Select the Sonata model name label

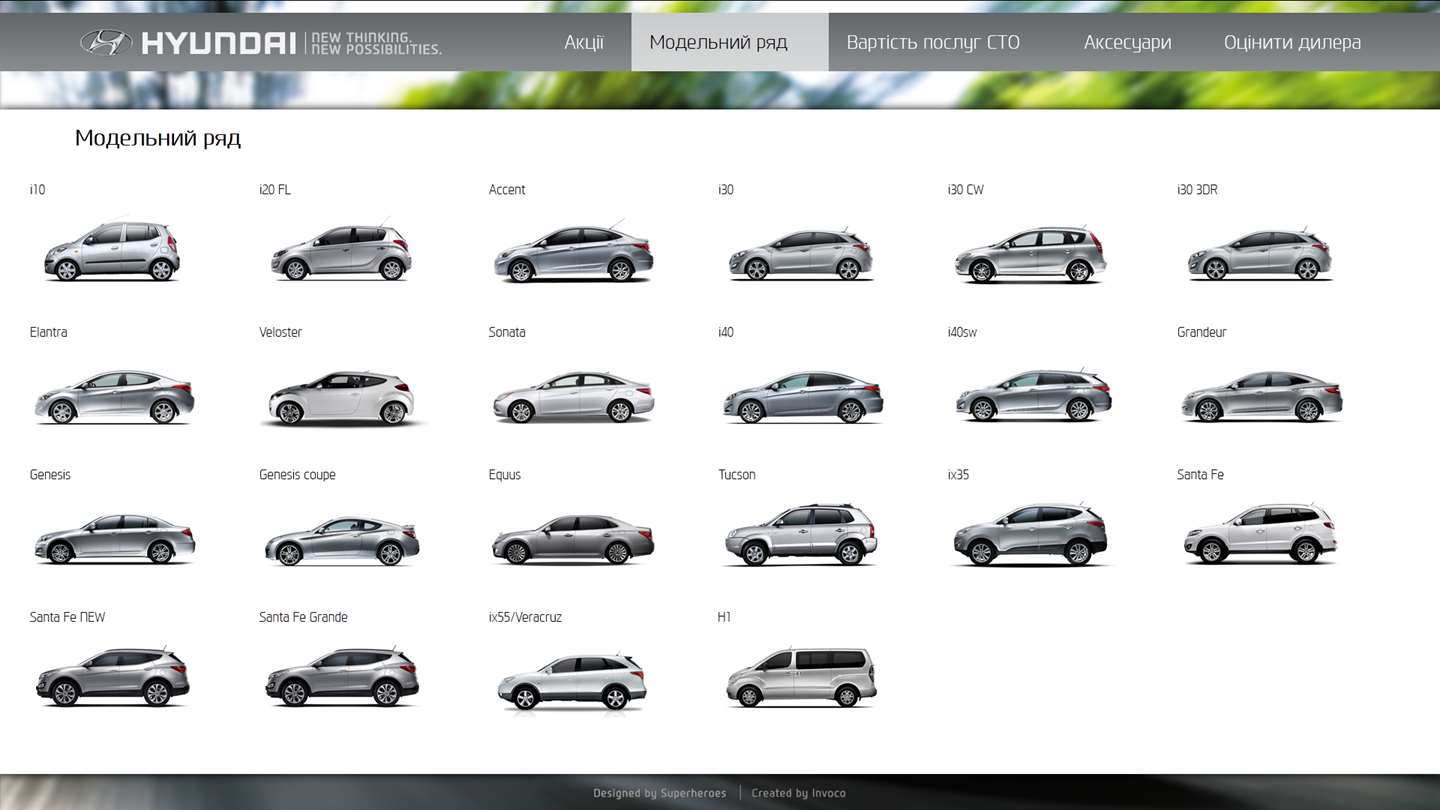pos(507,332)
